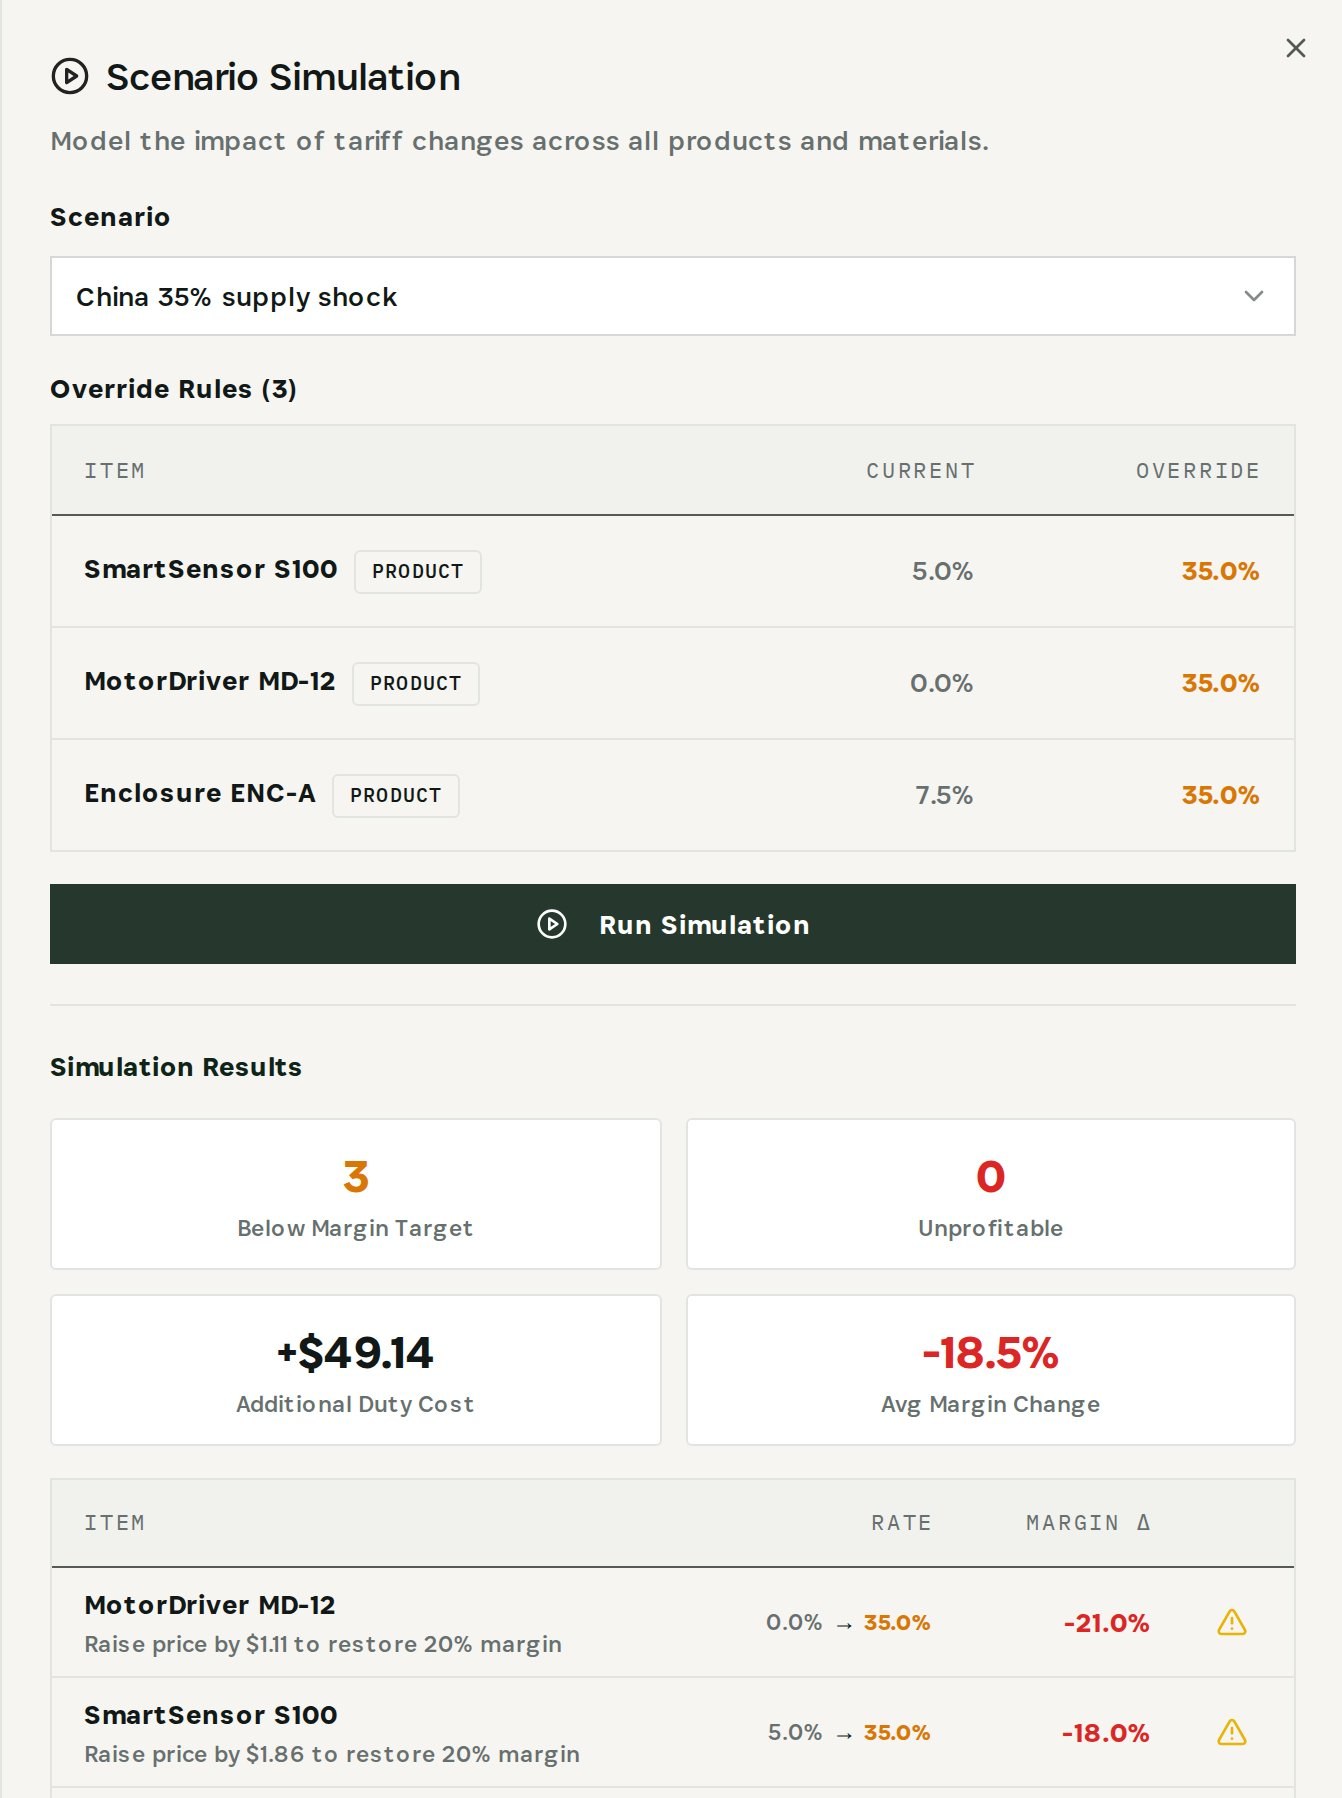Close the Scenario Simulation dialog
Viewport: 1342px width, 1798px height.
pyautogui.click(x=1295, y=48)
